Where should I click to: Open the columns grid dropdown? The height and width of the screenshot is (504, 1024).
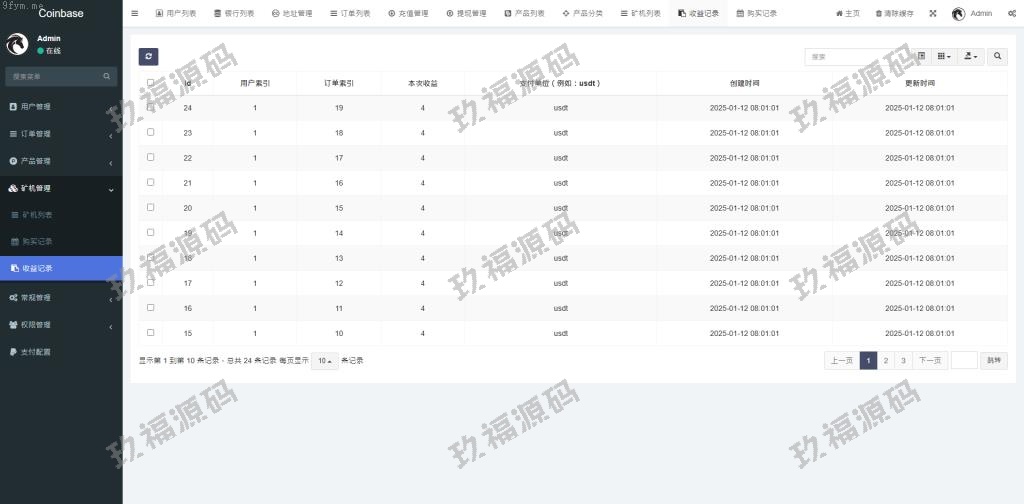click(944, 57)
